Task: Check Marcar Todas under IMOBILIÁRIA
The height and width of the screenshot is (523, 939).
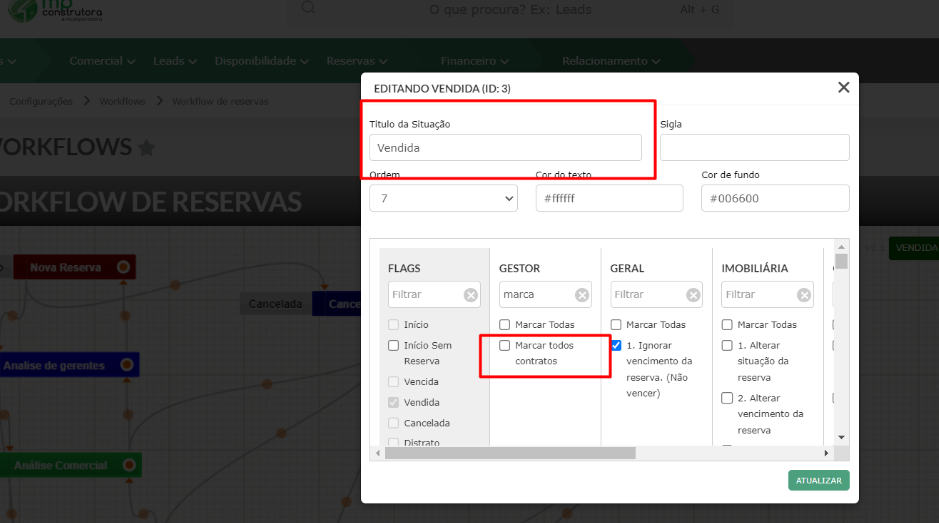Action: 727,325
